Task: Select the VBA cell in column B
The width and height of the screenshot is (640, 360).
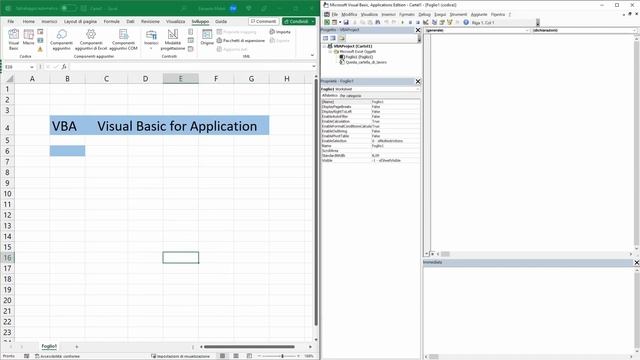Action: pos(67,125)
